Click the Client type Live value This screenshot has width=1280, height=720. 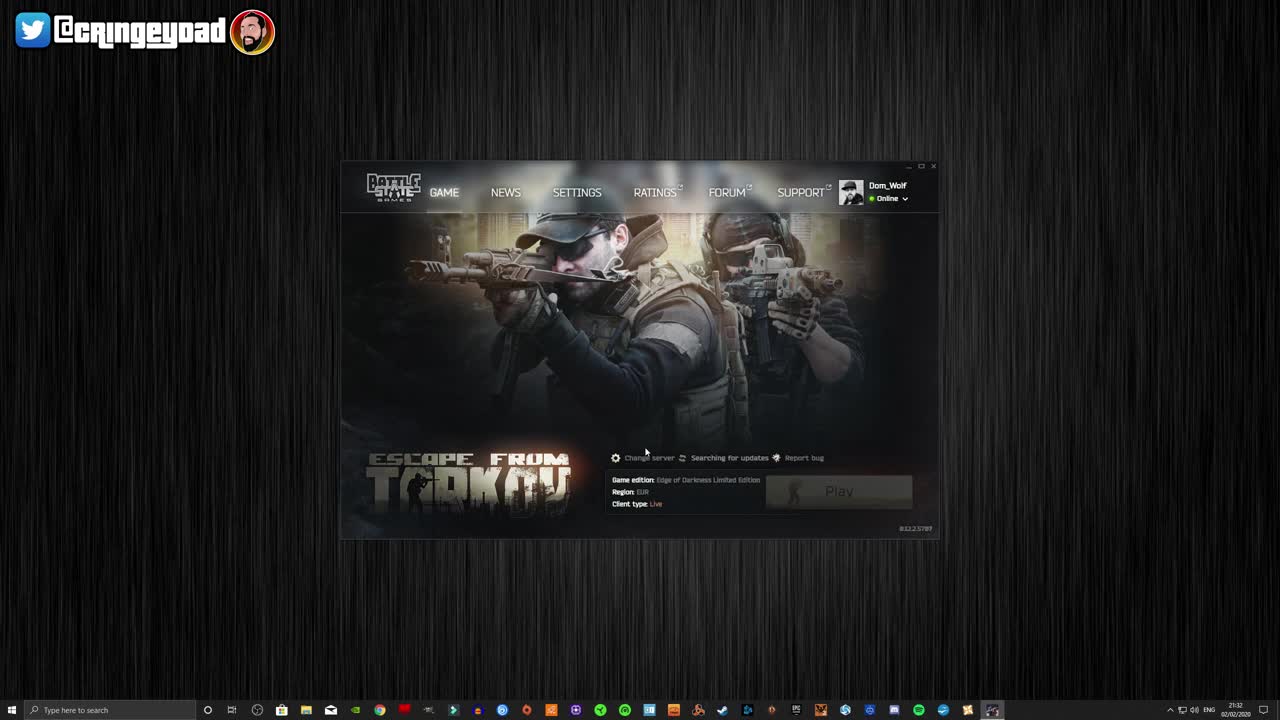click(656, 504)
